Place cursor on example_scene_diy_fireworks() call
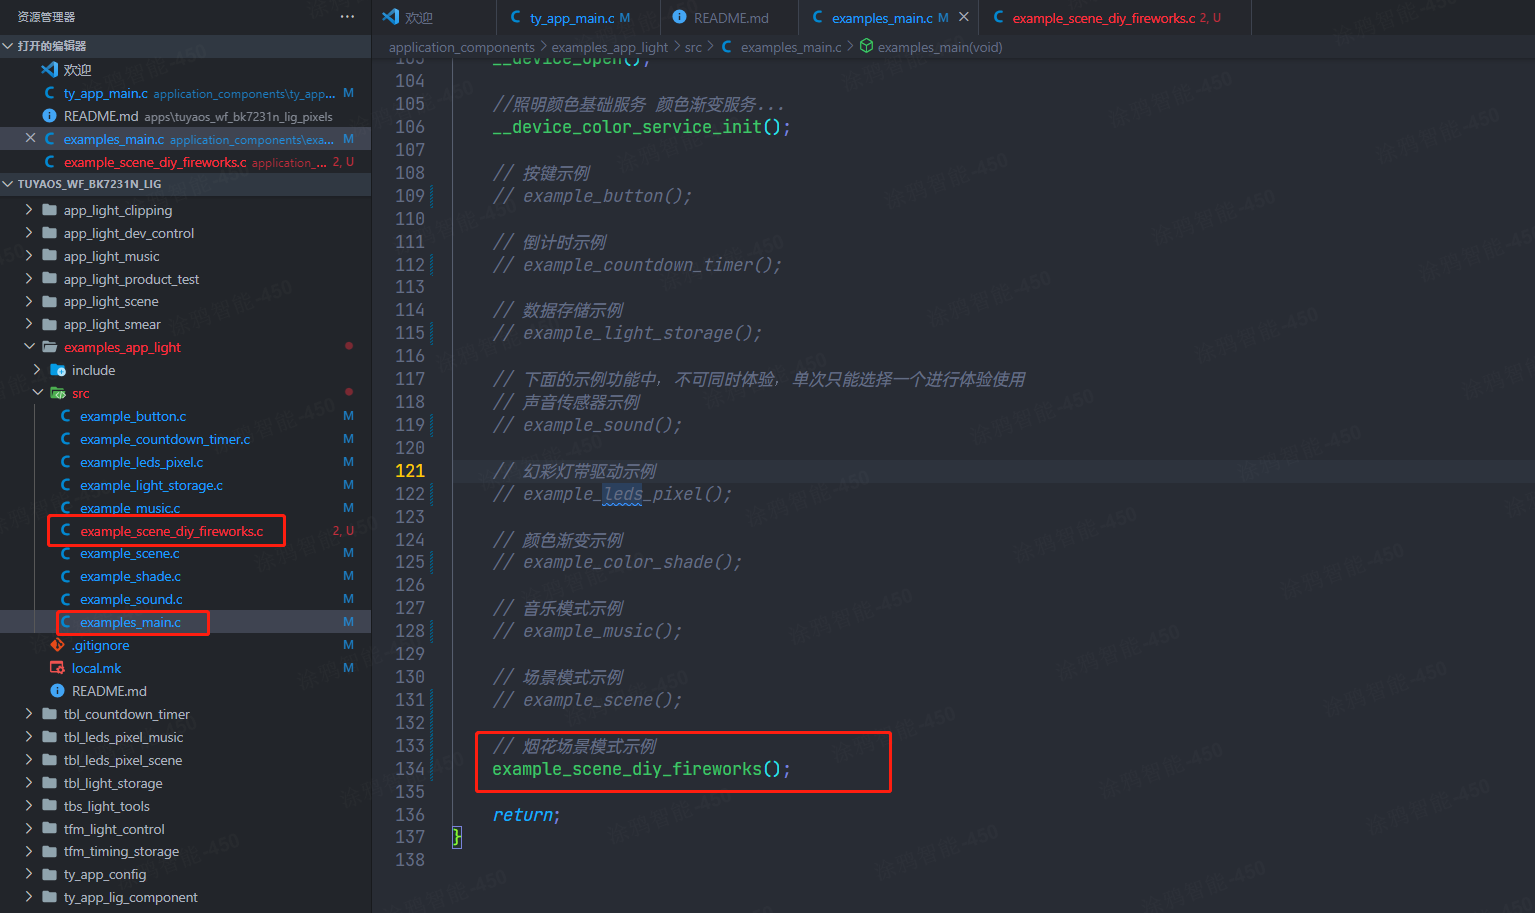 pyautogui.click(x=641, y=769)
